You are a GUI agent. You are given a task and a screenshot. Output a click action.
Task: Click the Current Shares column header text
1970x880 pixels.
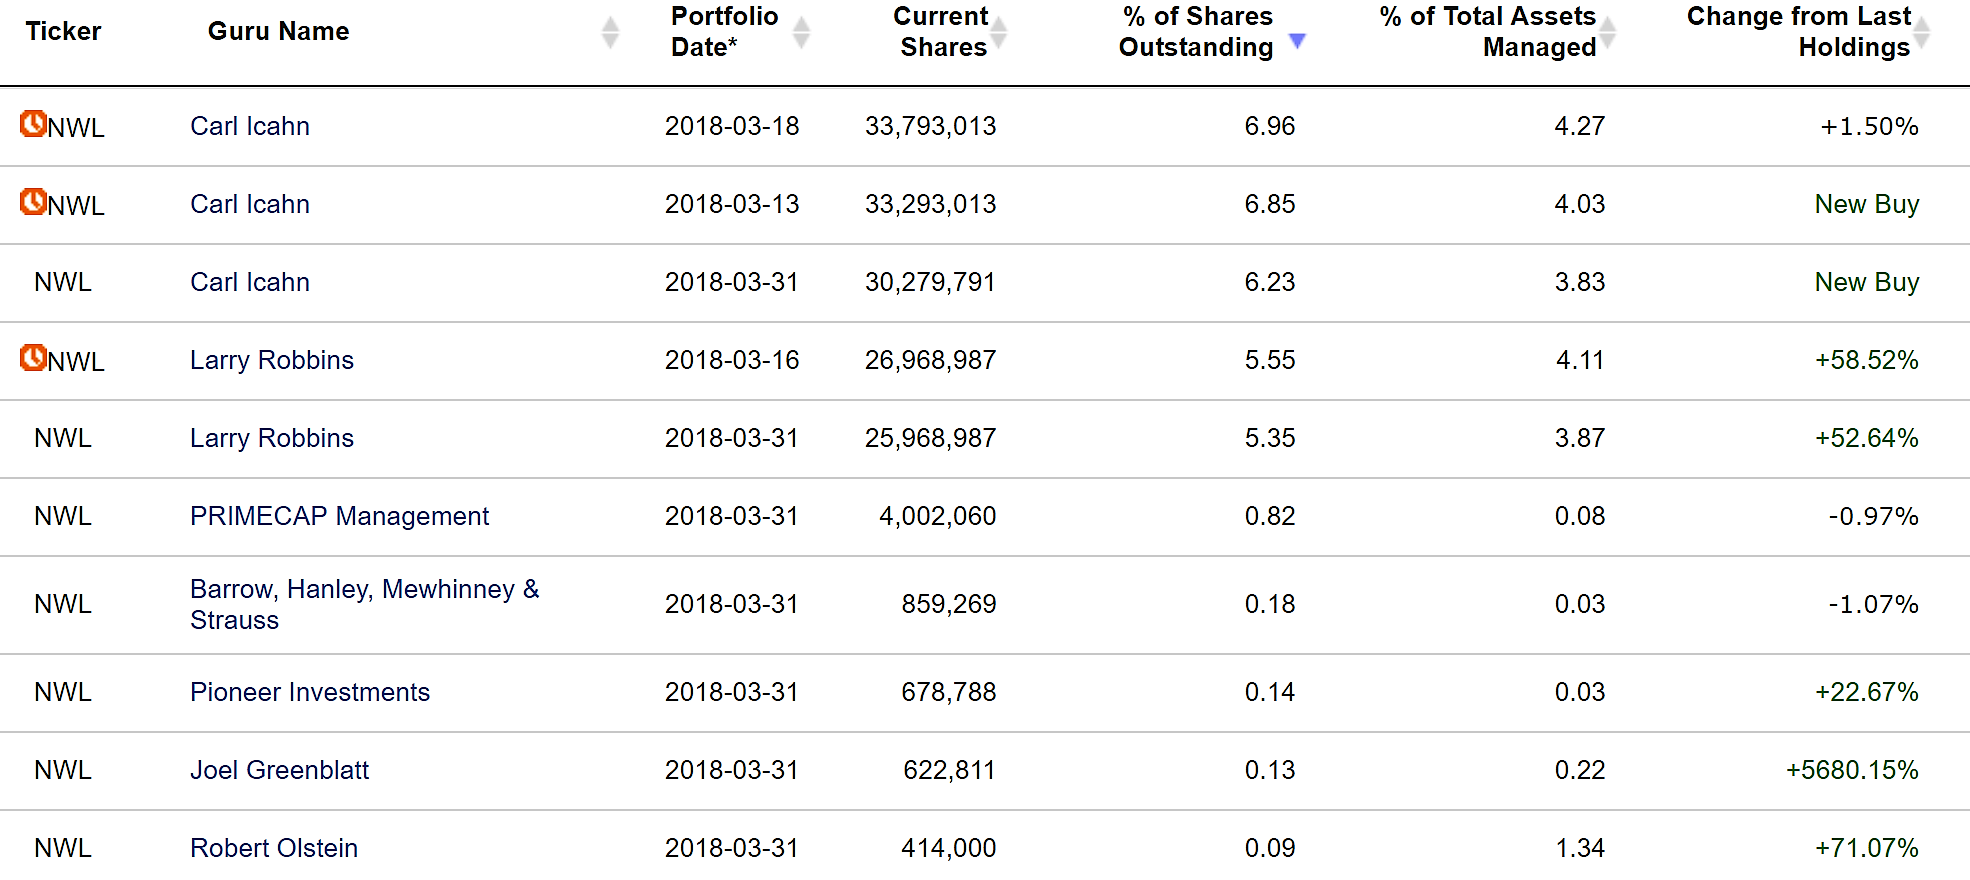(940, 31)
